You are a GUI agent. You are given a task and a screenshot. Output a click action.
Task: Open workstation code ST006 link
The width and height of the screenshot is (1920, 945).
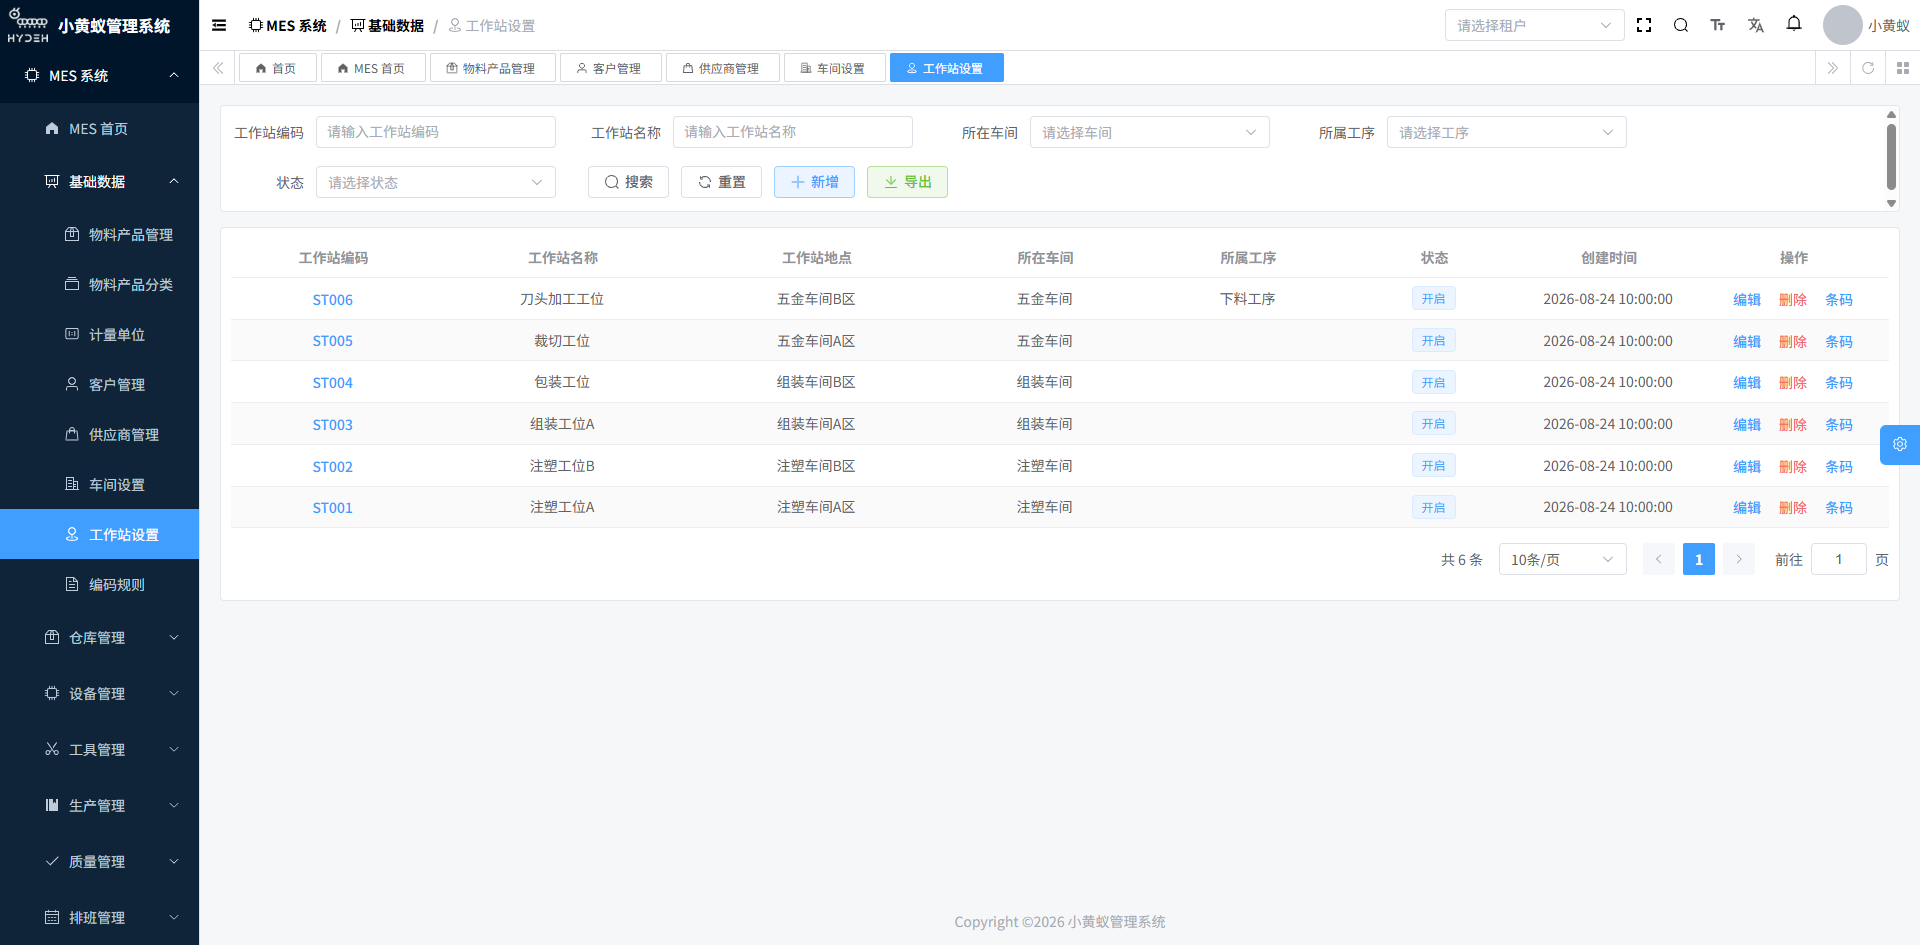click(x=333, y=299)
